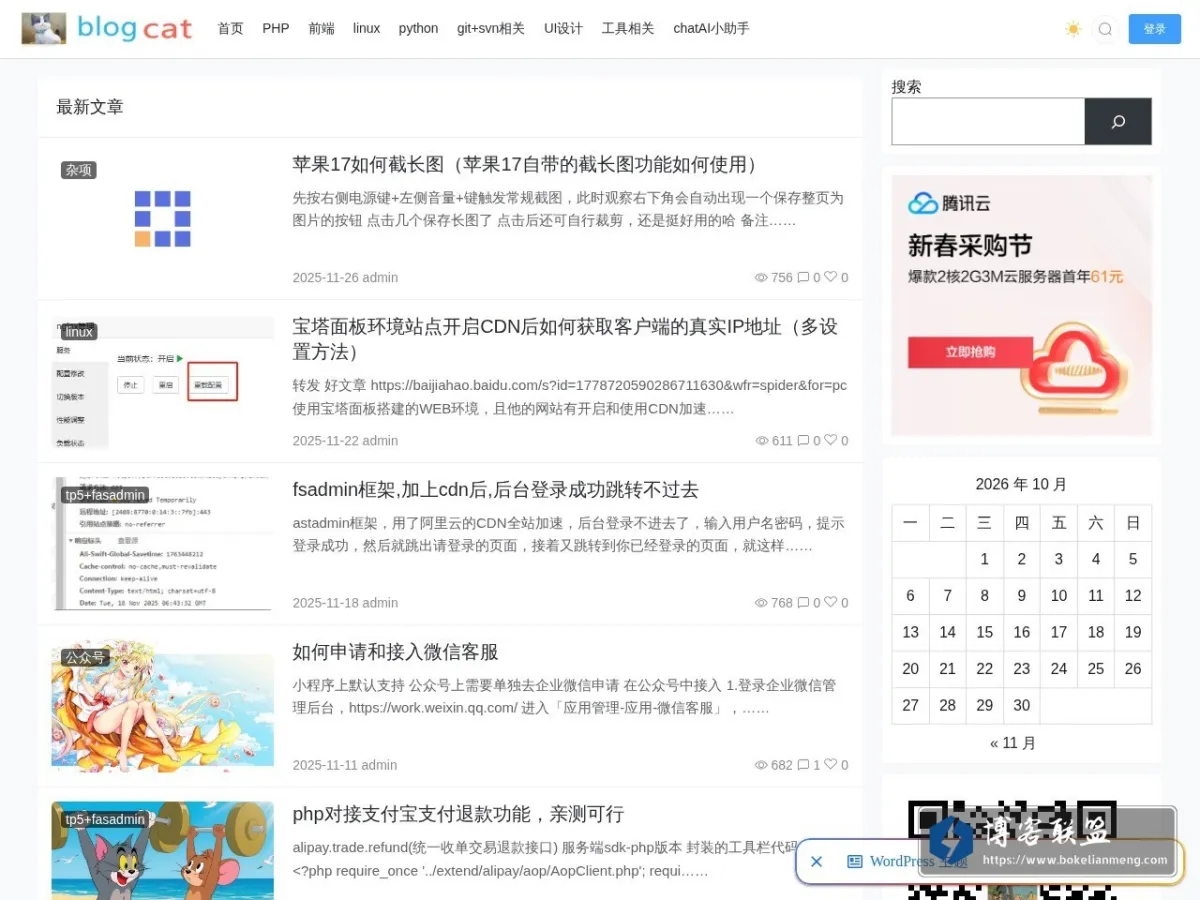Click the blog cat logo
1200x900 pixels.
tap(107, 28)
